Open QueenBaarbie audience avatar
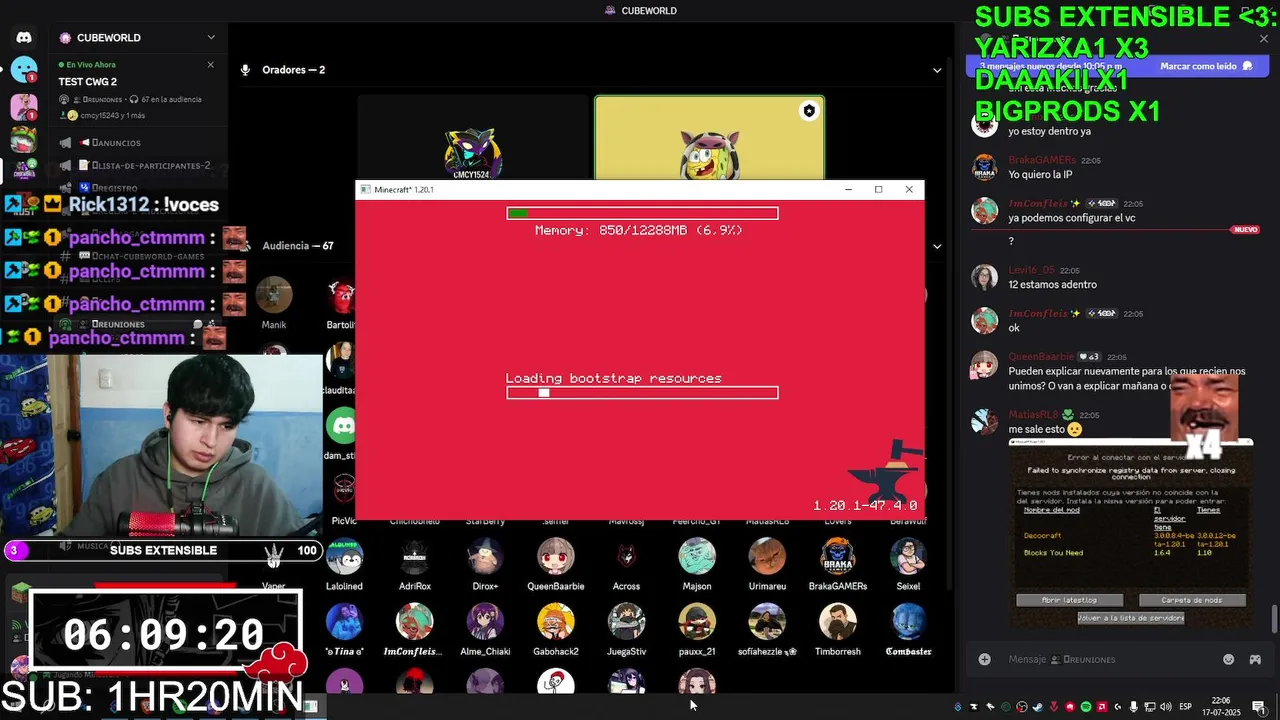This screenshot has height=720, width=1280. [555, 557]
